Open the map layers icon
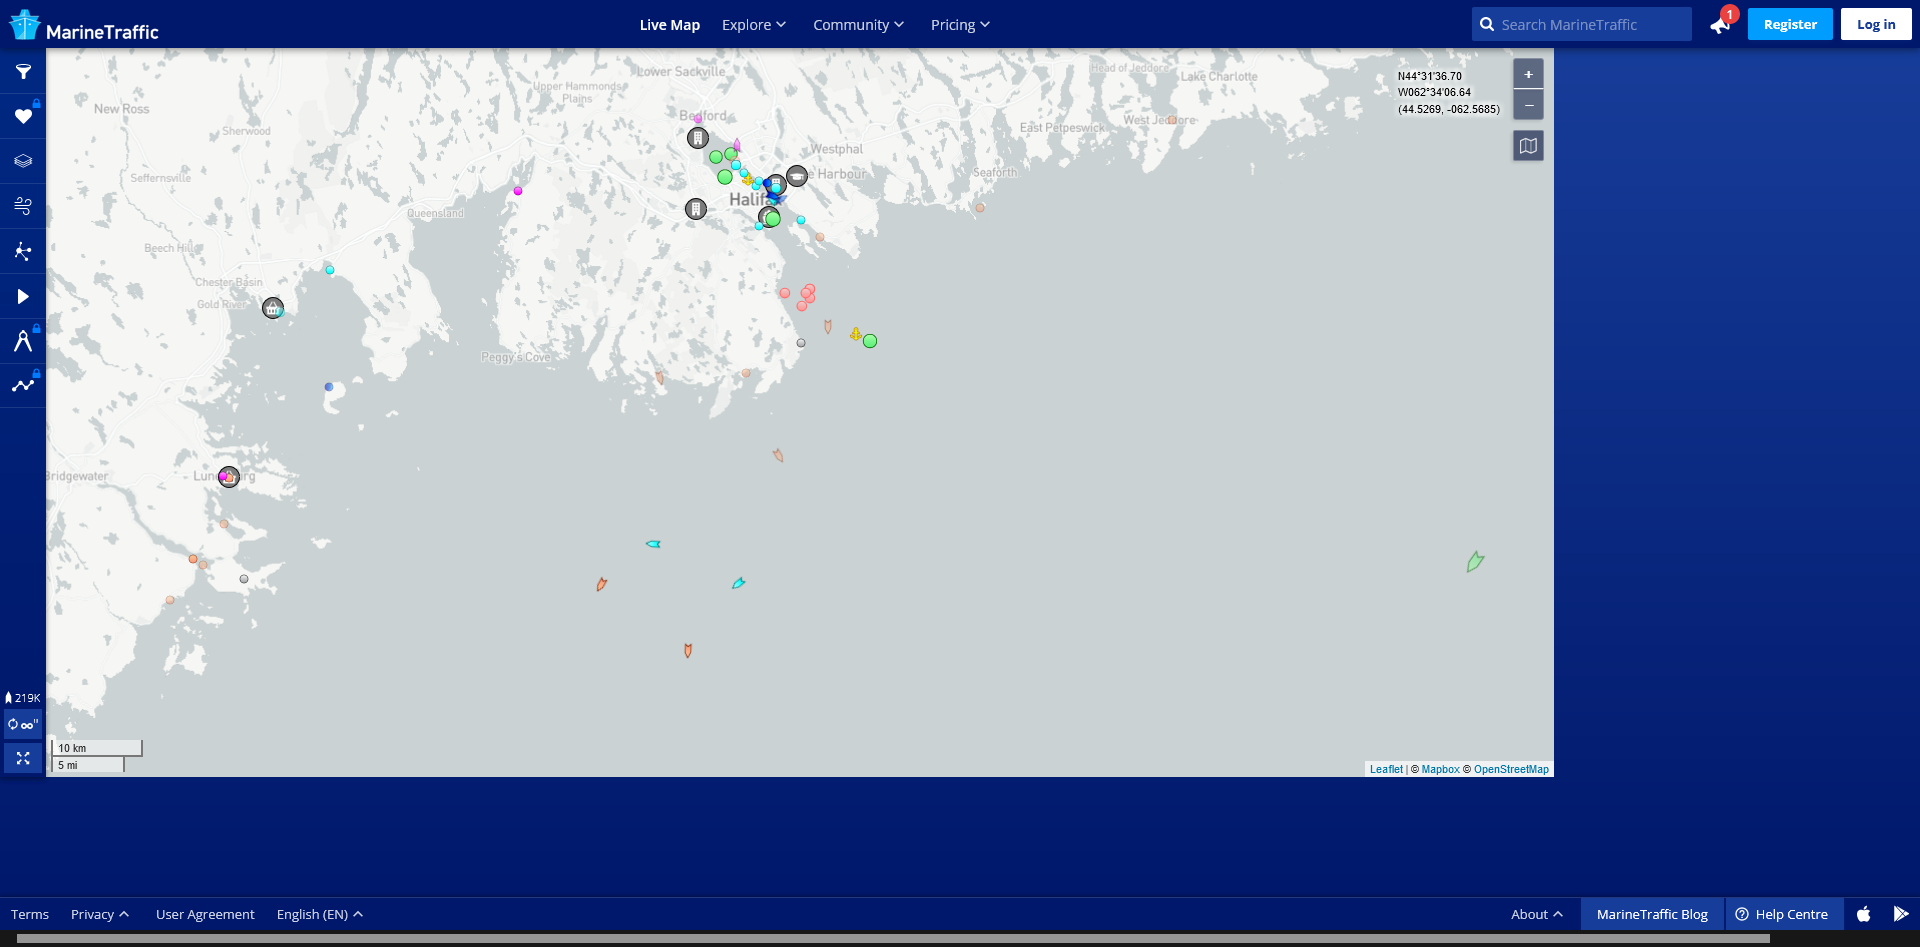The image size is (1920, 947). pos(23,161)
